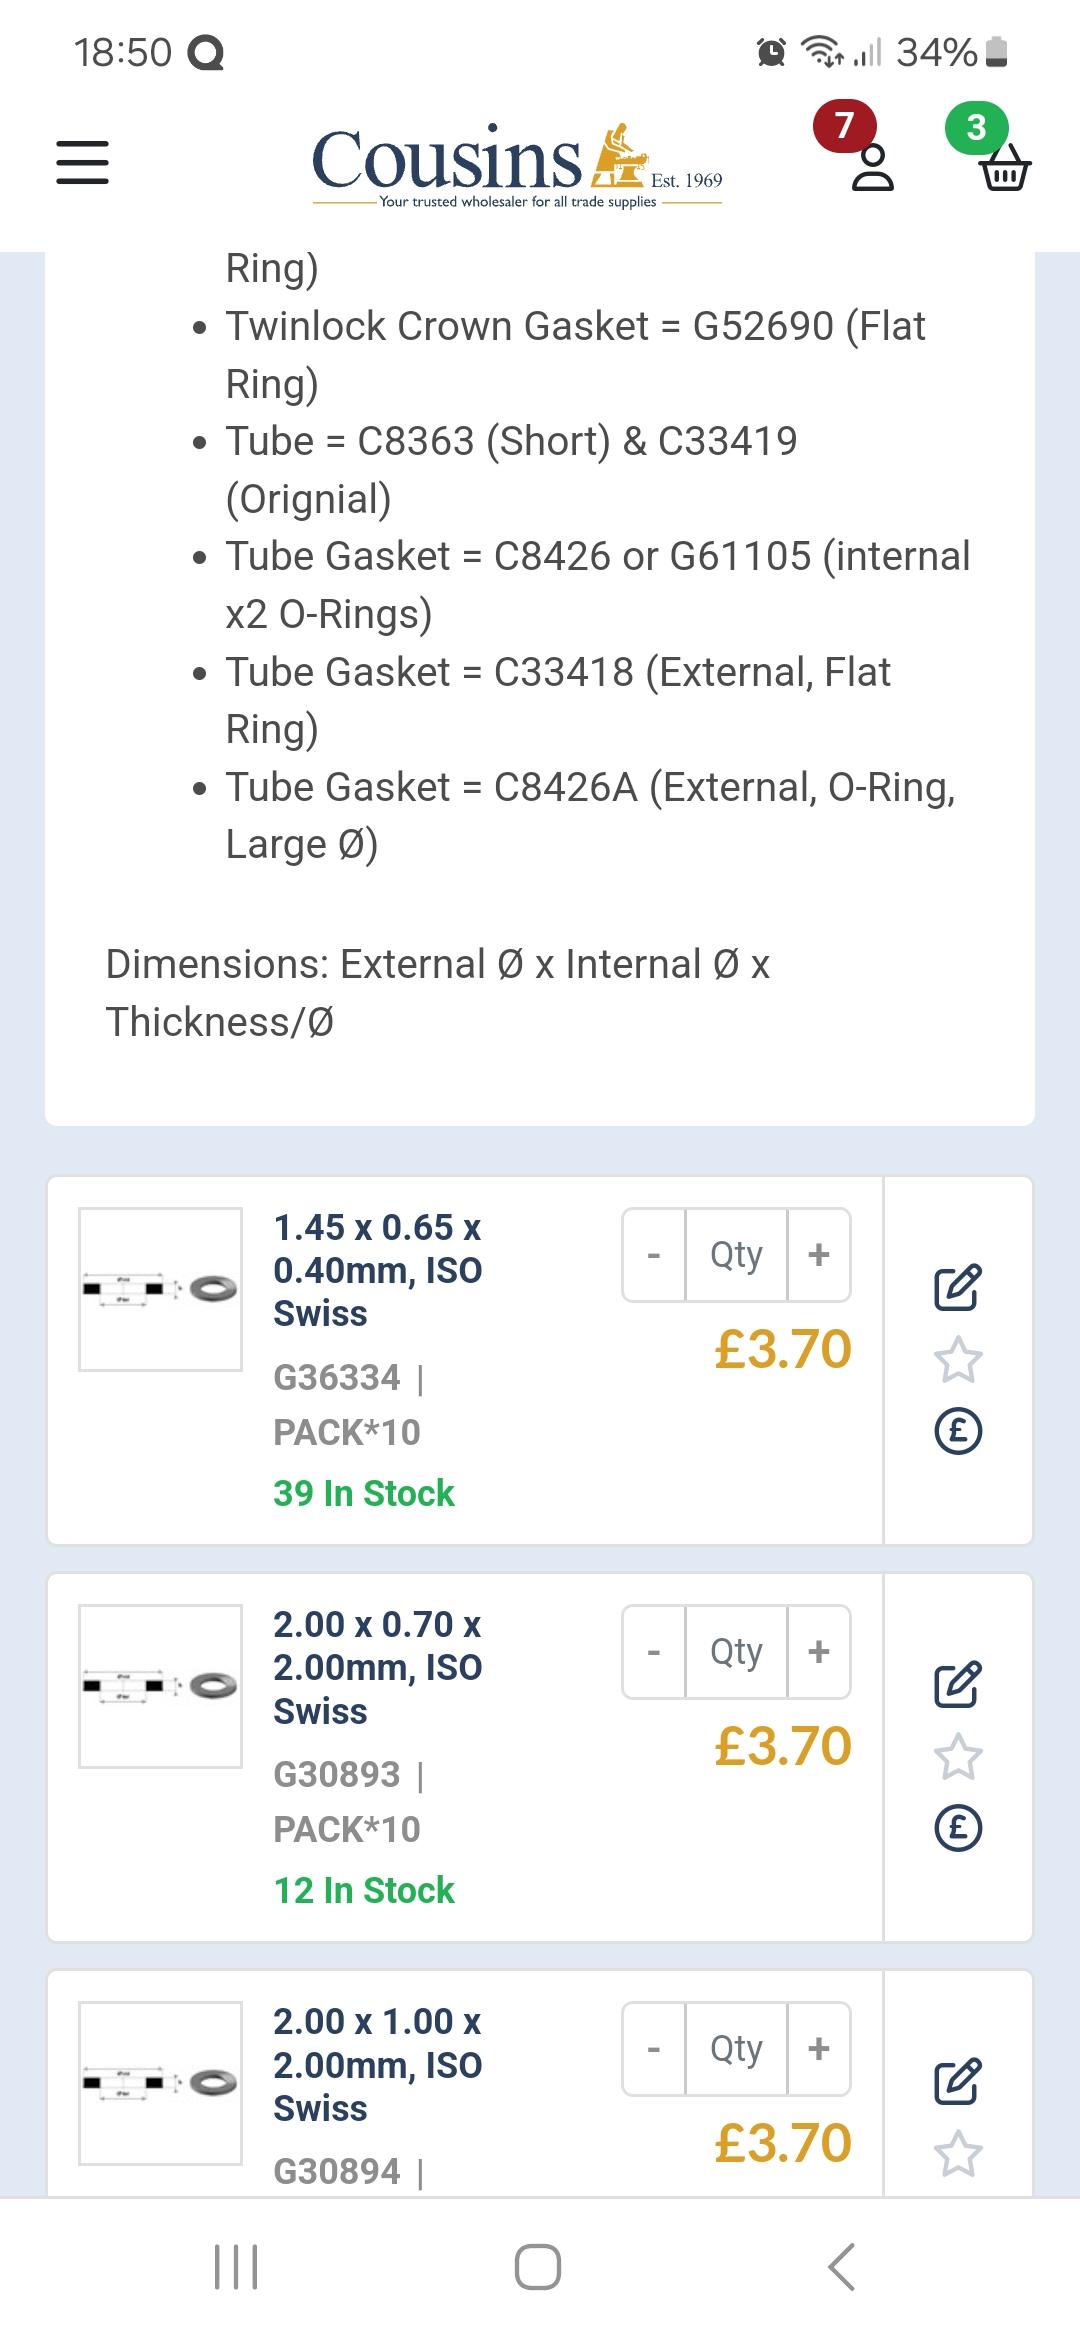Focus the Qty field for G30893
The image size is (1080, 2340).
pos(737,1651)
